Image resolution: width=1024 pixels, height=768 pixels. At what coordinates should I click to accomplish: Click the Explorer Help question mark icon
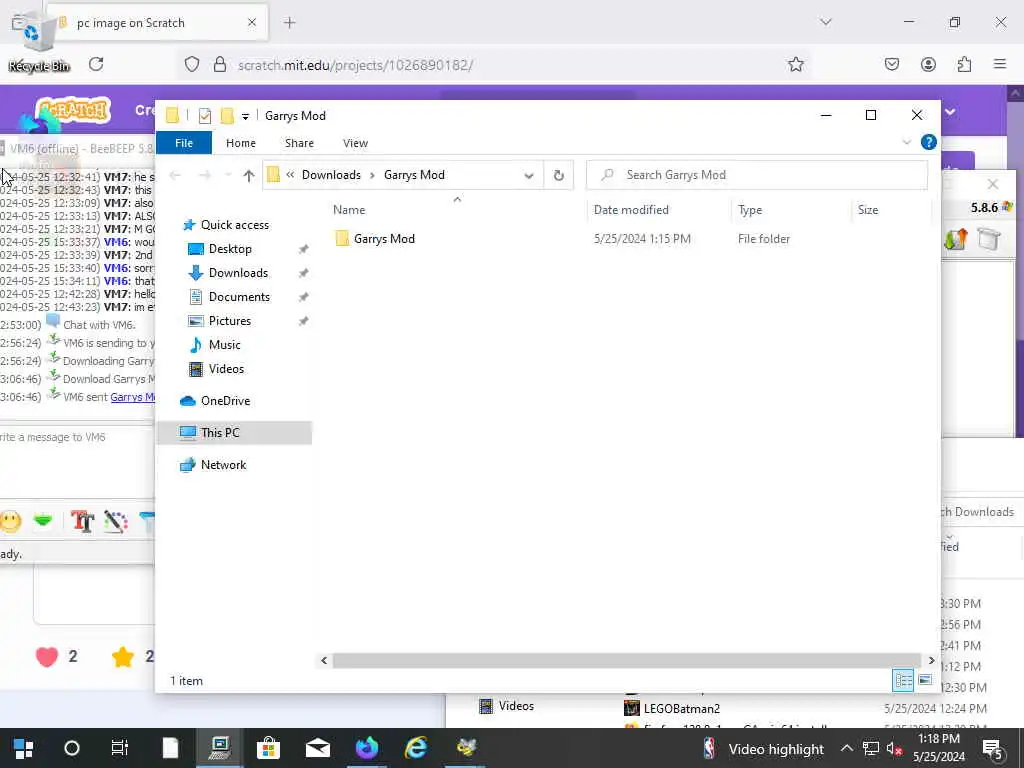[x=928, y=142]
